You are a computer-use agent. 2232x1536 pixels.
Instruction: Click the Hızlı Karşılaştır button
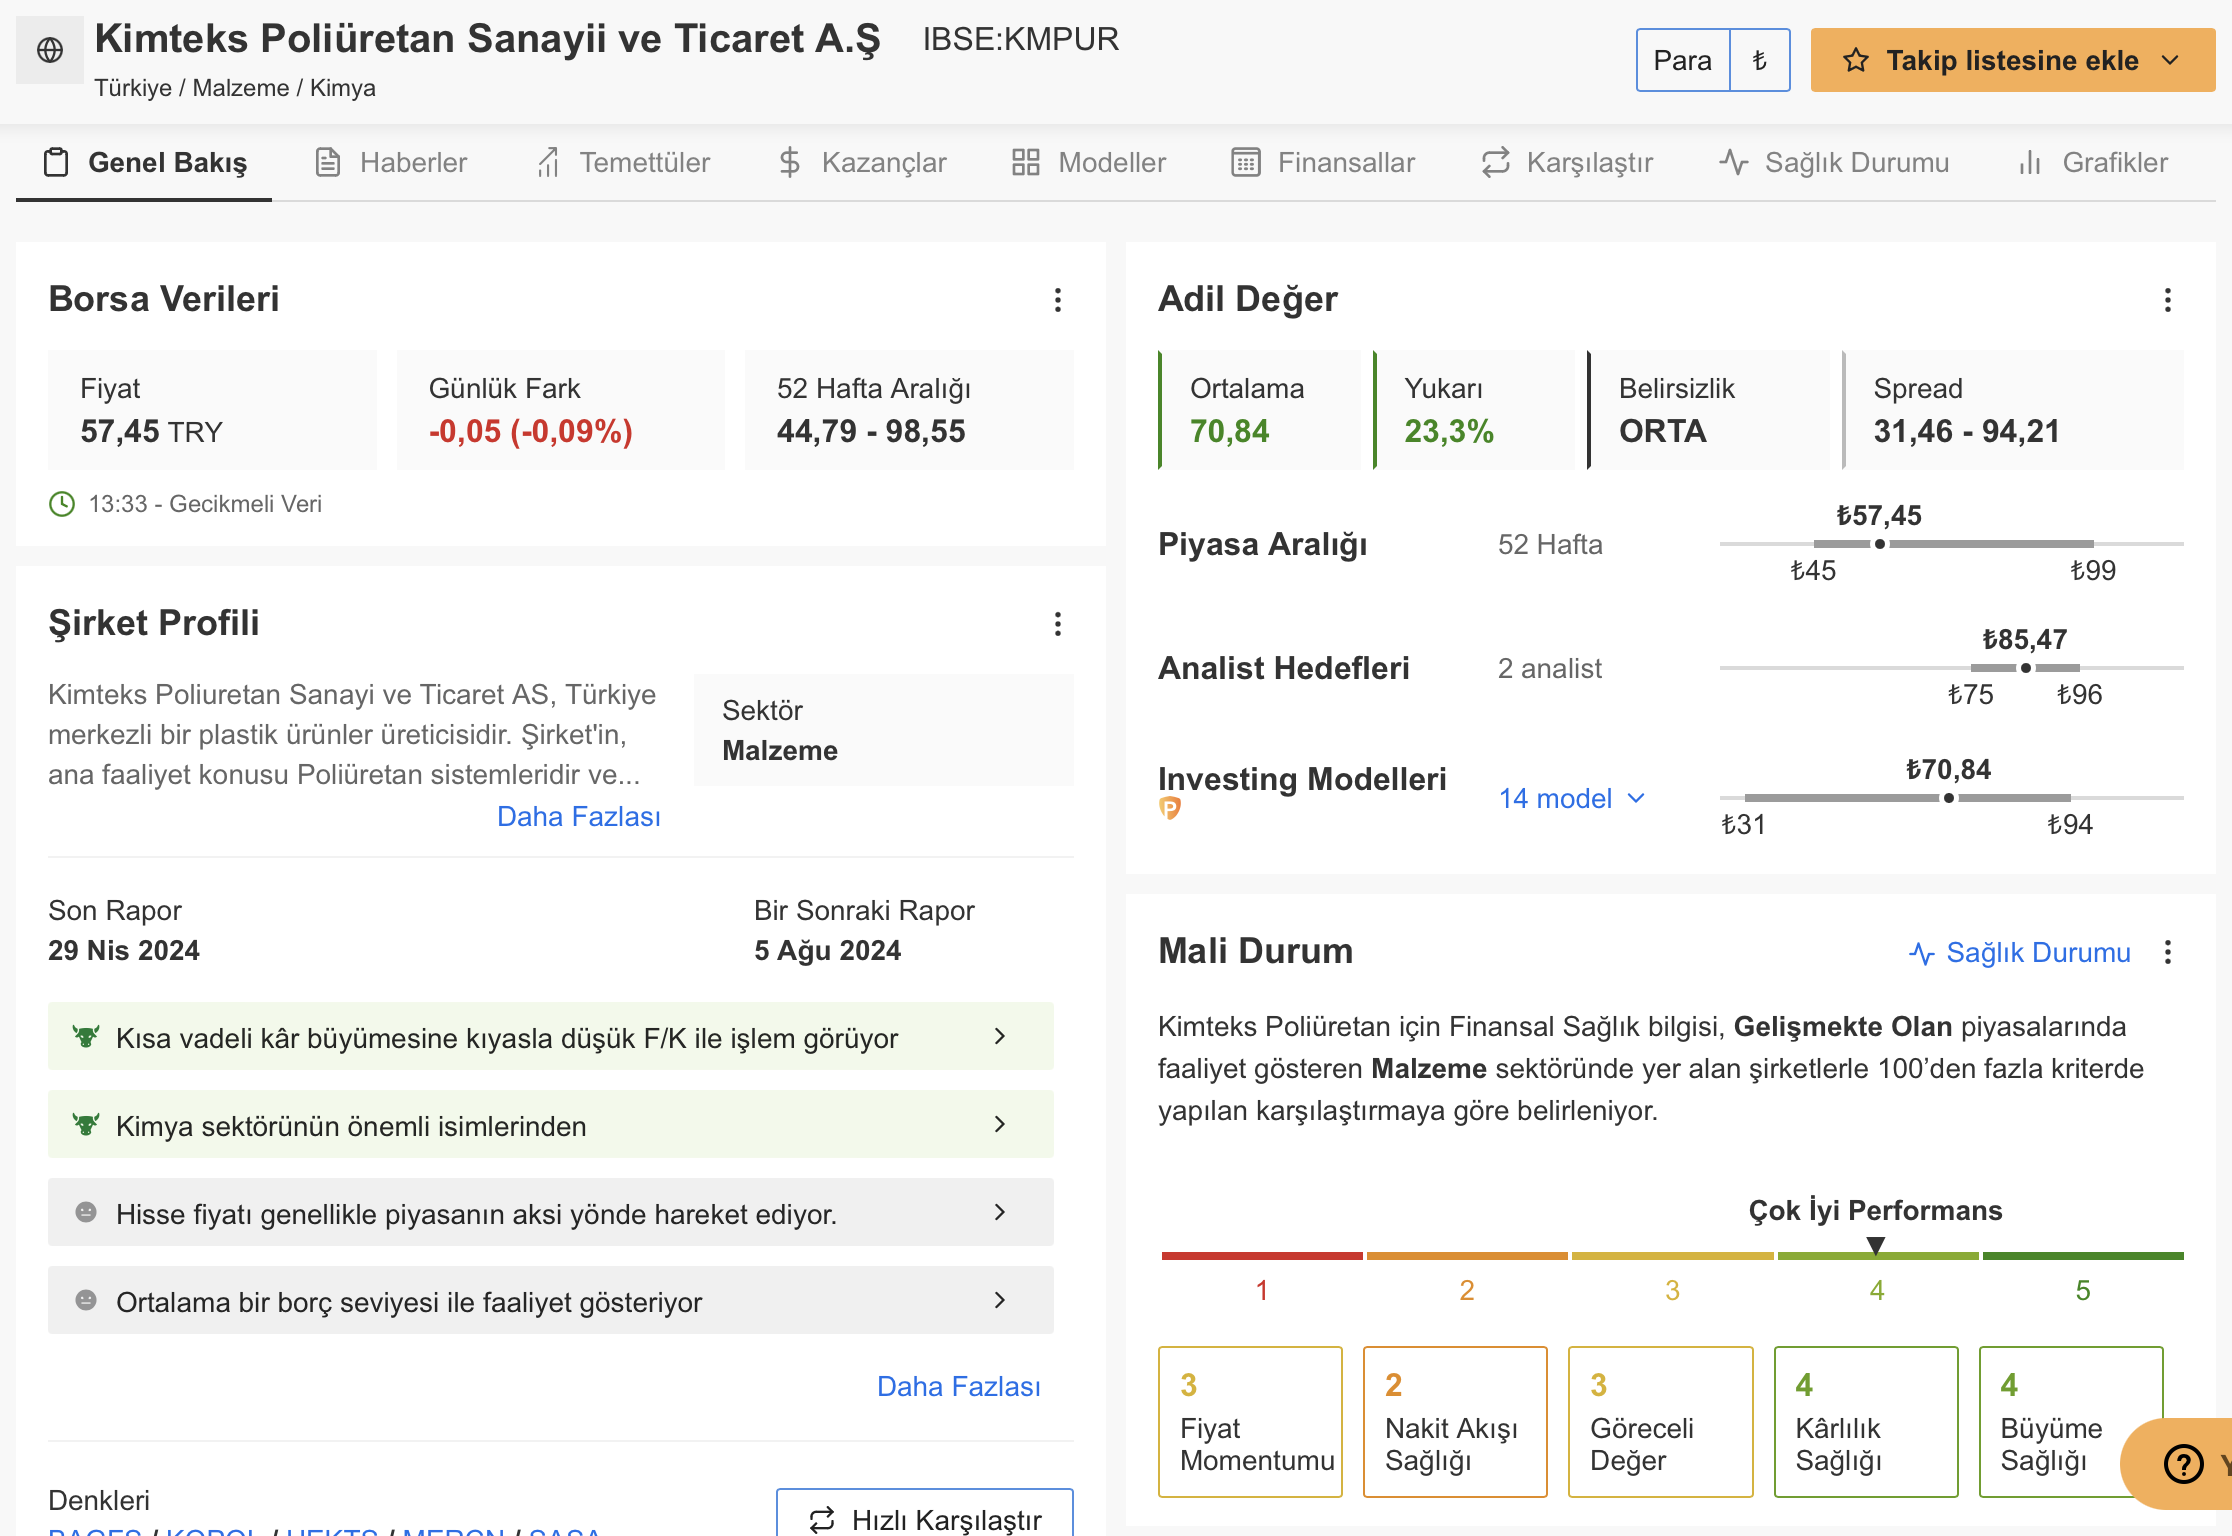(925, 1514)
